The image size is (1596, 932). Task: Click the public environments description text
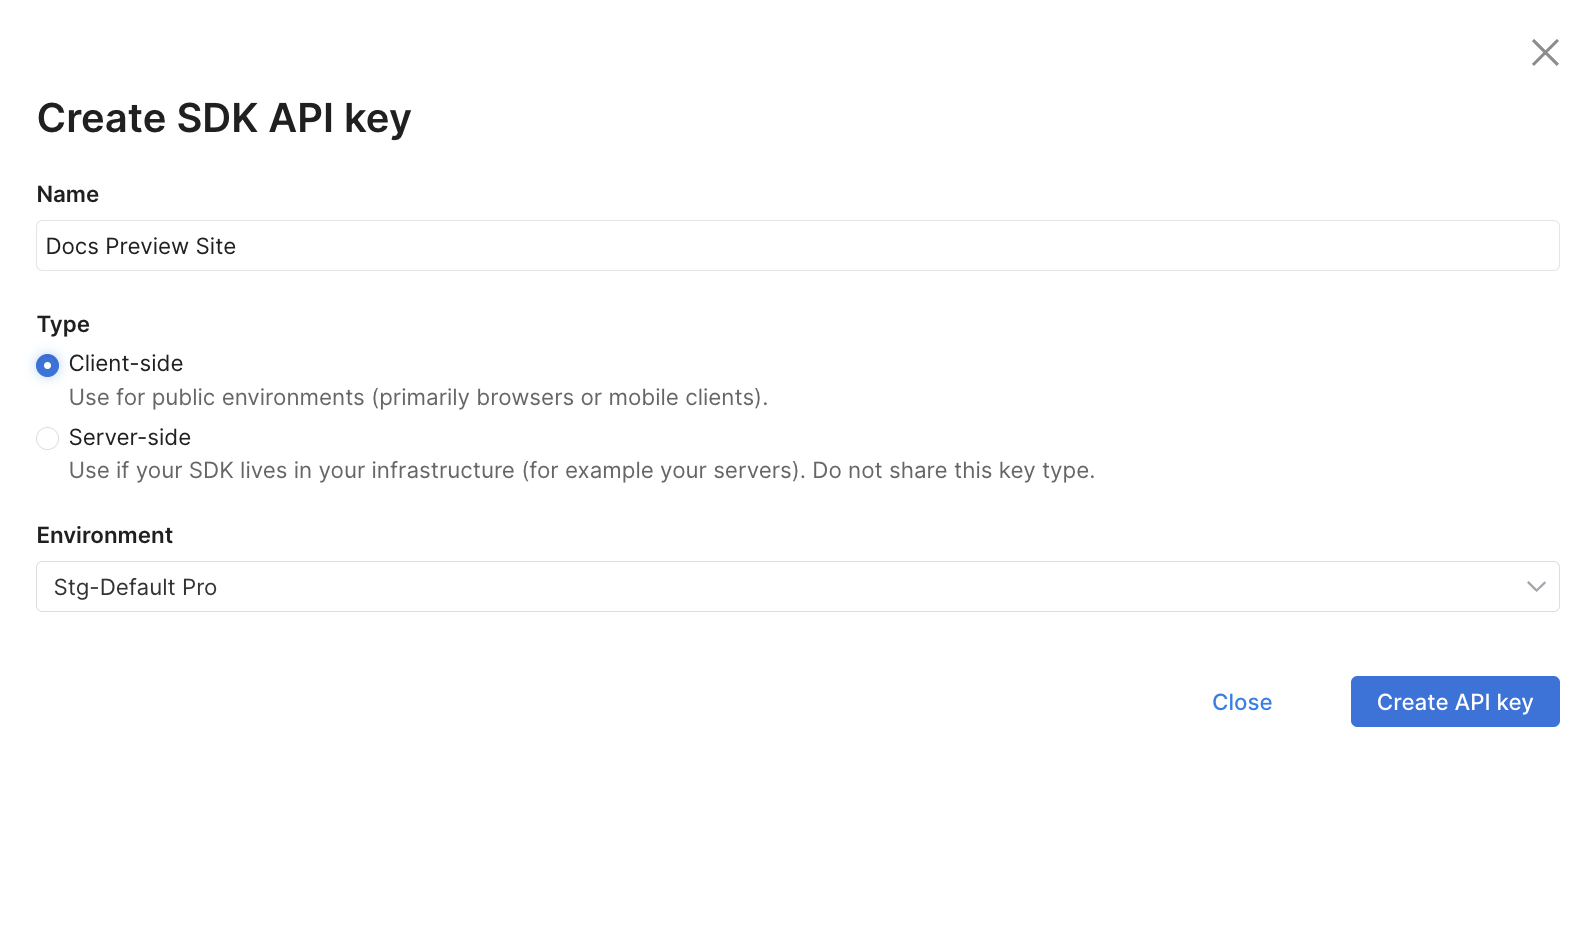coord(418,397)
